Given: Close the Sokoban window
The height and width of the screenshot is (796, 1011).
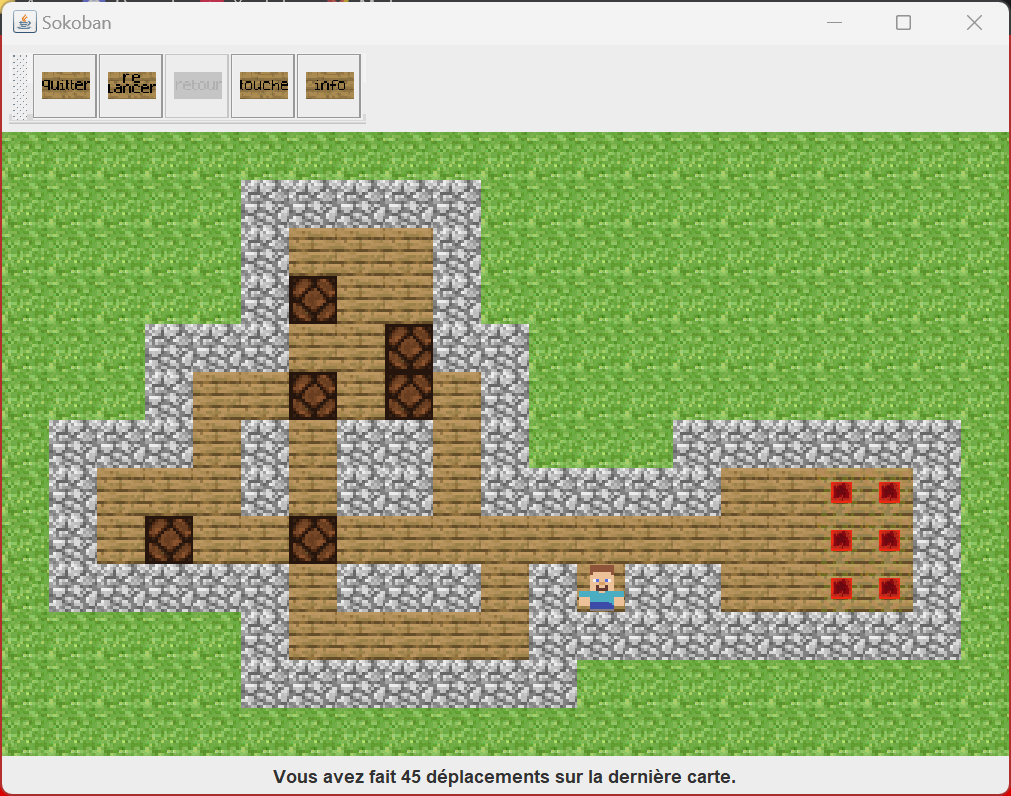Looking at the screenshot, I should coord(974,22).
